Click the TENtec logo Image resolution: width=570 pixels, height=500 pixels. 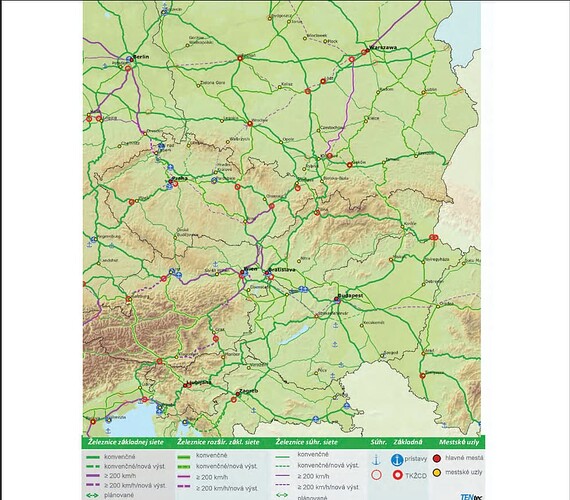[470, 497]
